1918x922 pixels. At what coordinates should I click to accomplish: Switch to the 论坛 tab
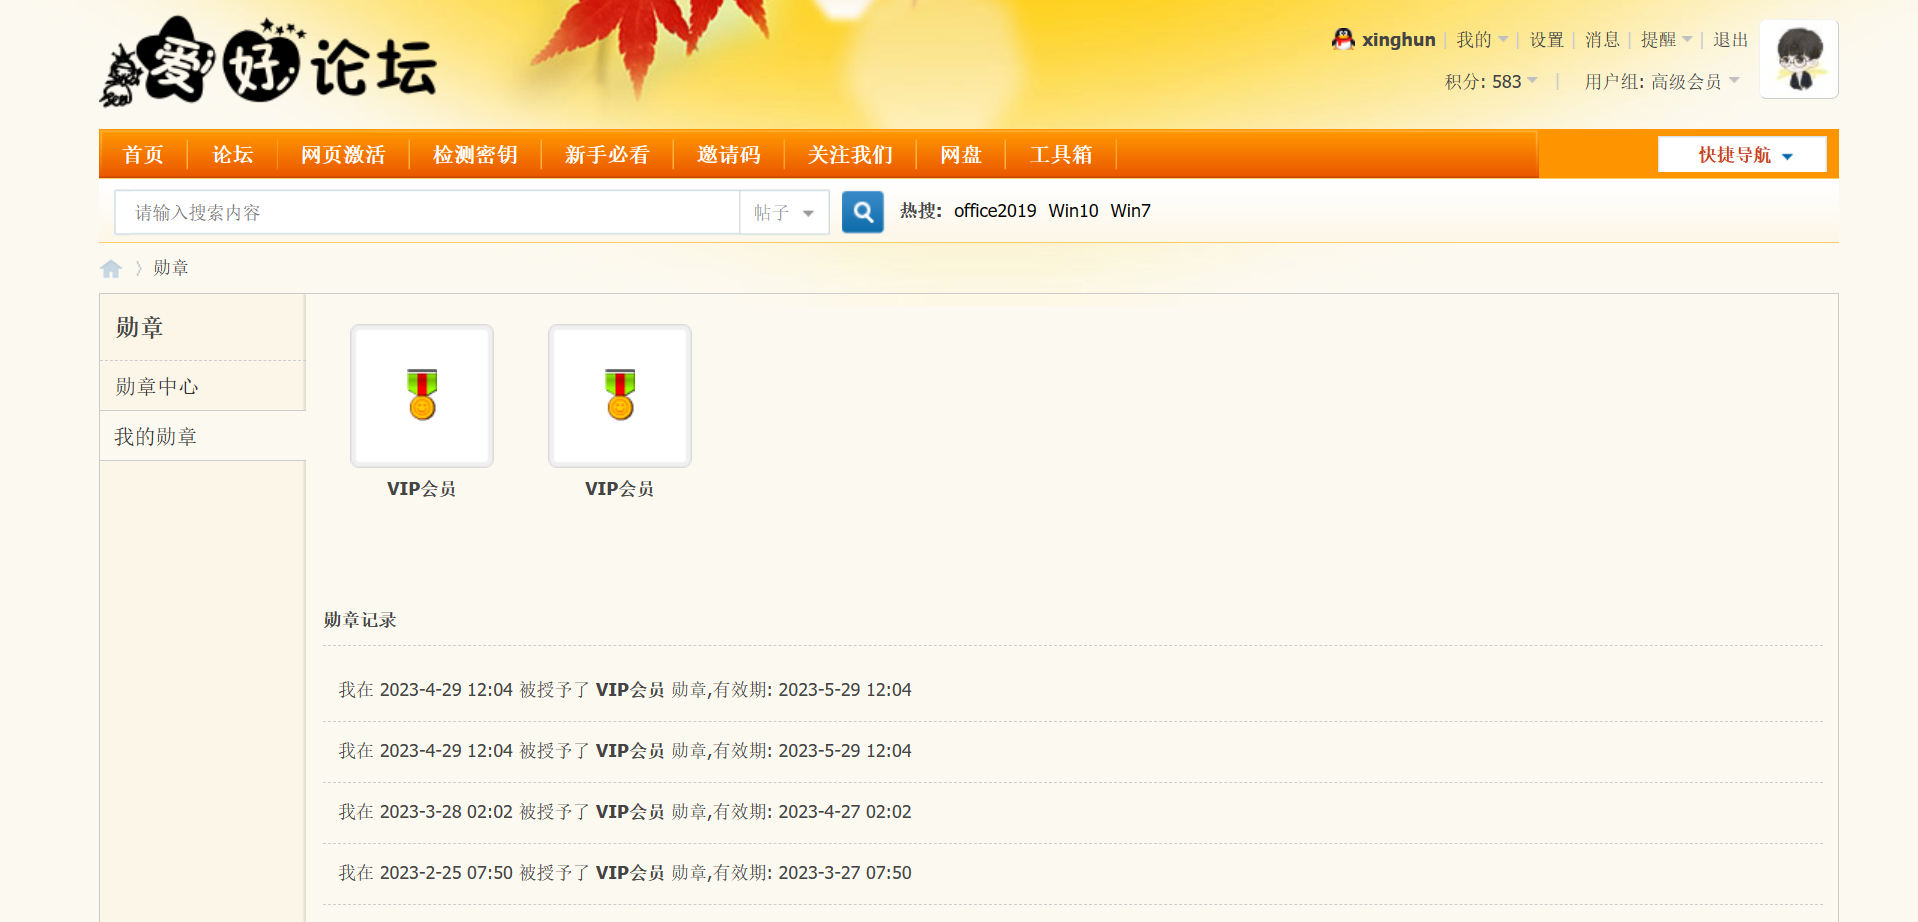click(232, 154)
